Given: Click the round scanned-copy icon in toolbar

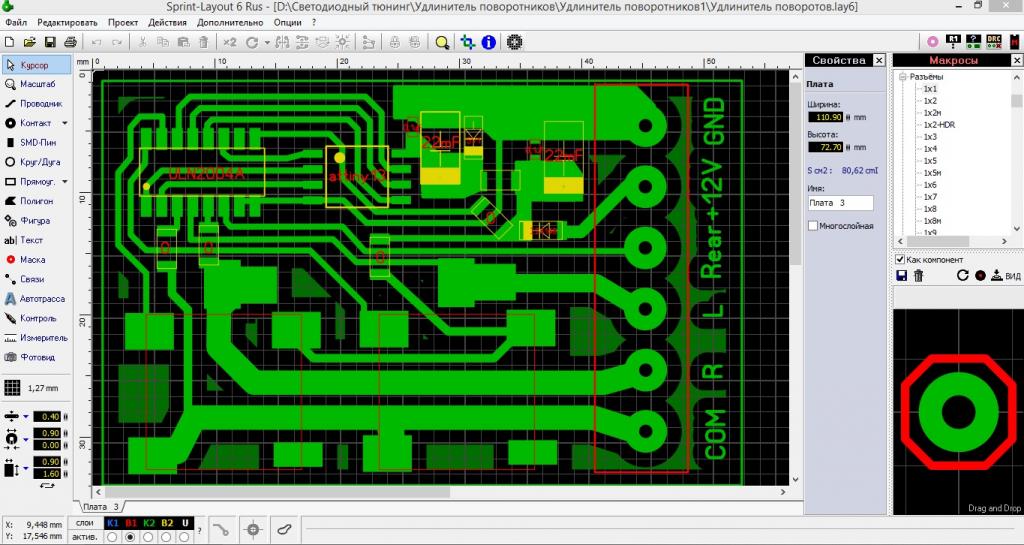Looking at the screenshot, I should coord(515,42).
